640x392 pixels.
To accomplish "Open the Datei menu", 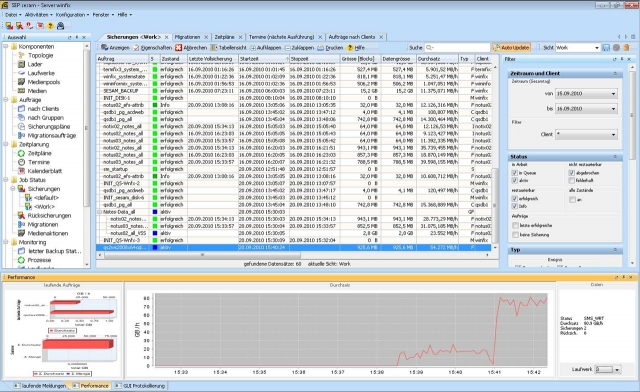I will [x=13, y=15].
